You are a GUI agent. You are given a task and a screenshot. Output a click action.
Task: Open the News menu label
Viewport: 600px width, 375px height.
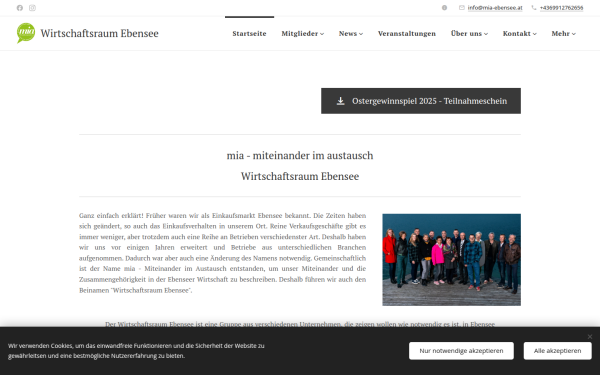(348, 34)
